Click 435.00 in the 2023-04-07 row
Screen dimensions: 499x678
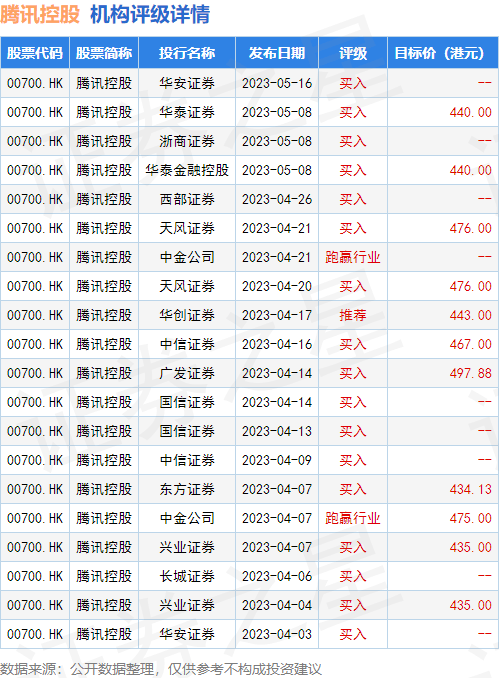click(470, 547)
